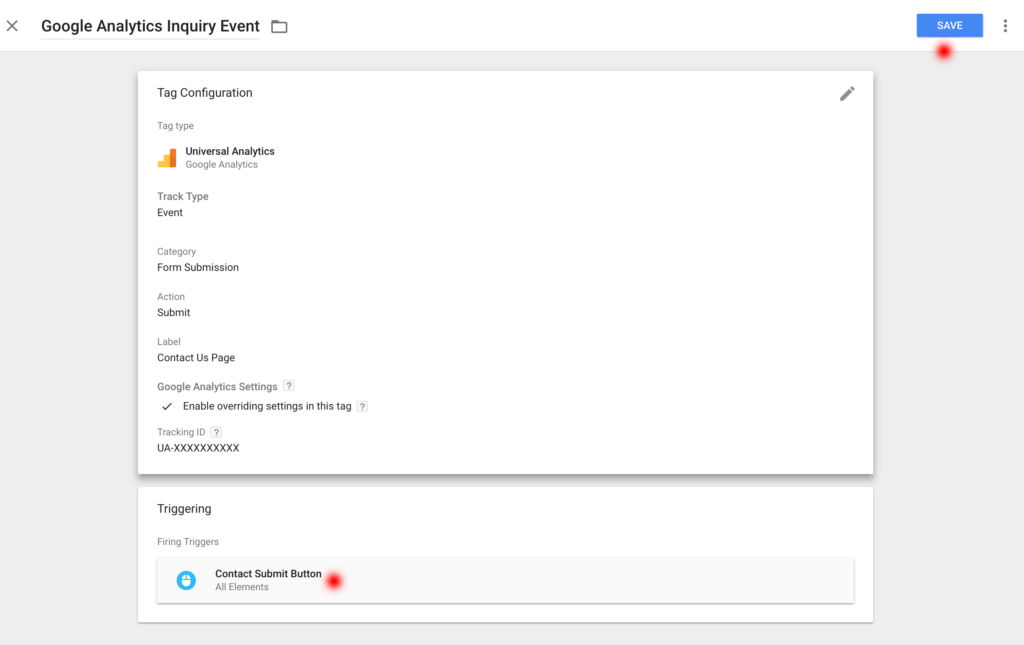The width and height of the screenshot is (1024, 645).
Task: Open the folder icon beside the tag name
Action: pyautogui.click(x=279, y=27)
